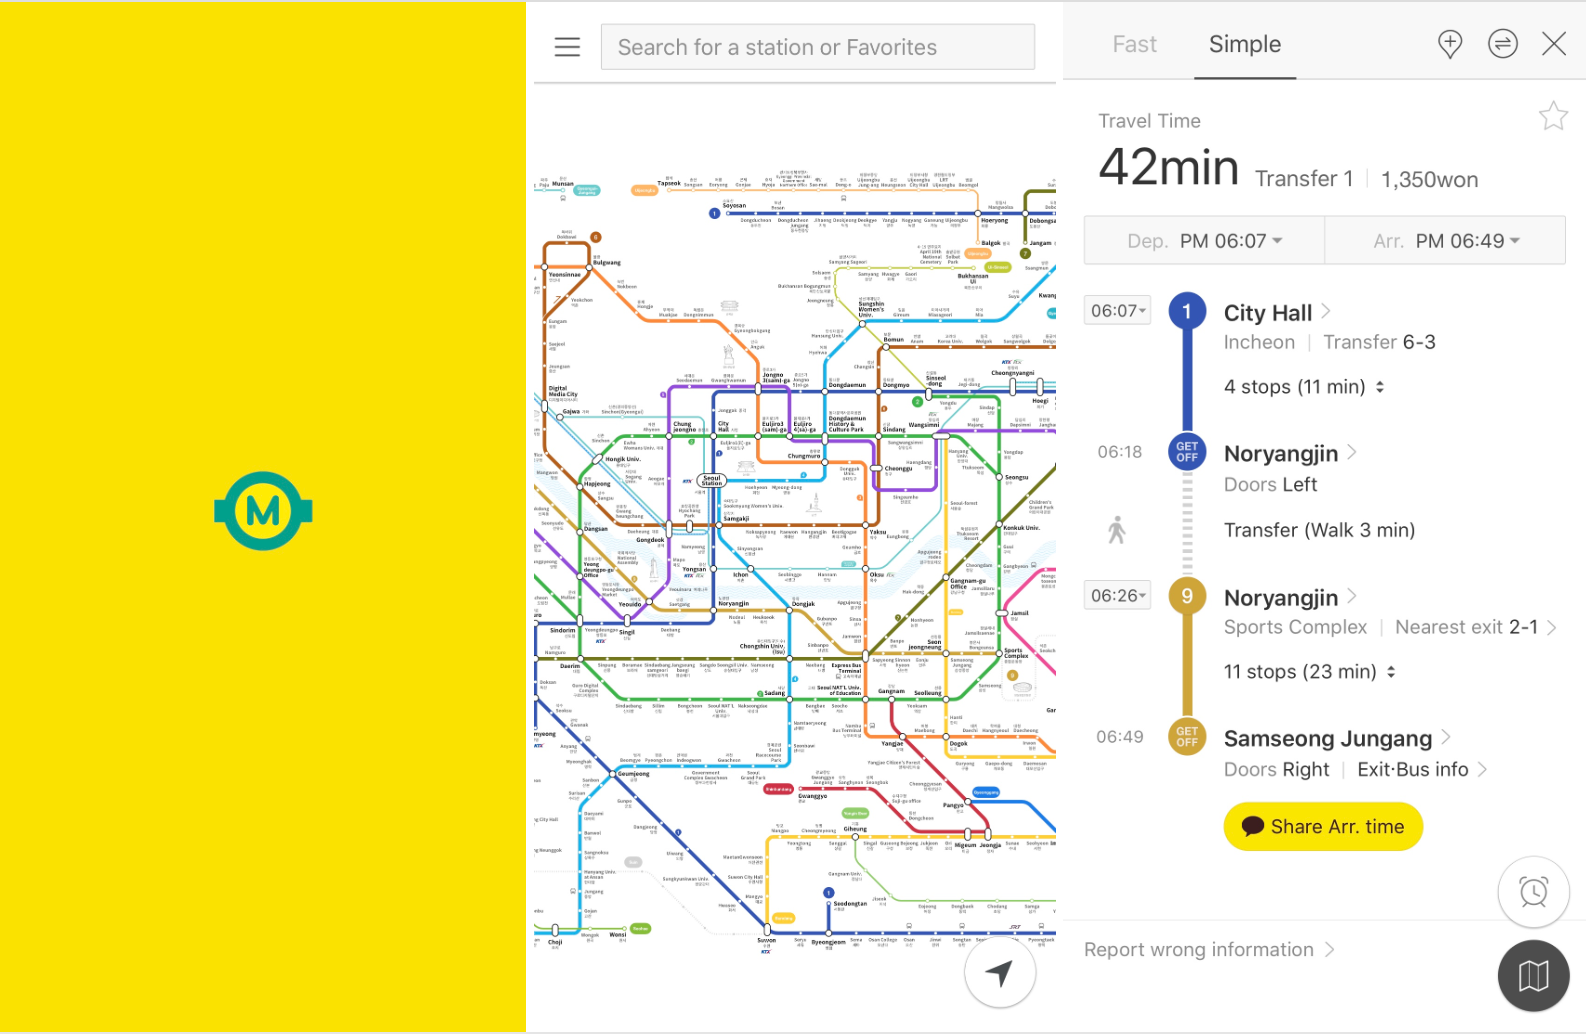Swap departure and arrival stations
Image resolution: width=1586 pixels, height=1034 pixels.
click(1502, 44)
